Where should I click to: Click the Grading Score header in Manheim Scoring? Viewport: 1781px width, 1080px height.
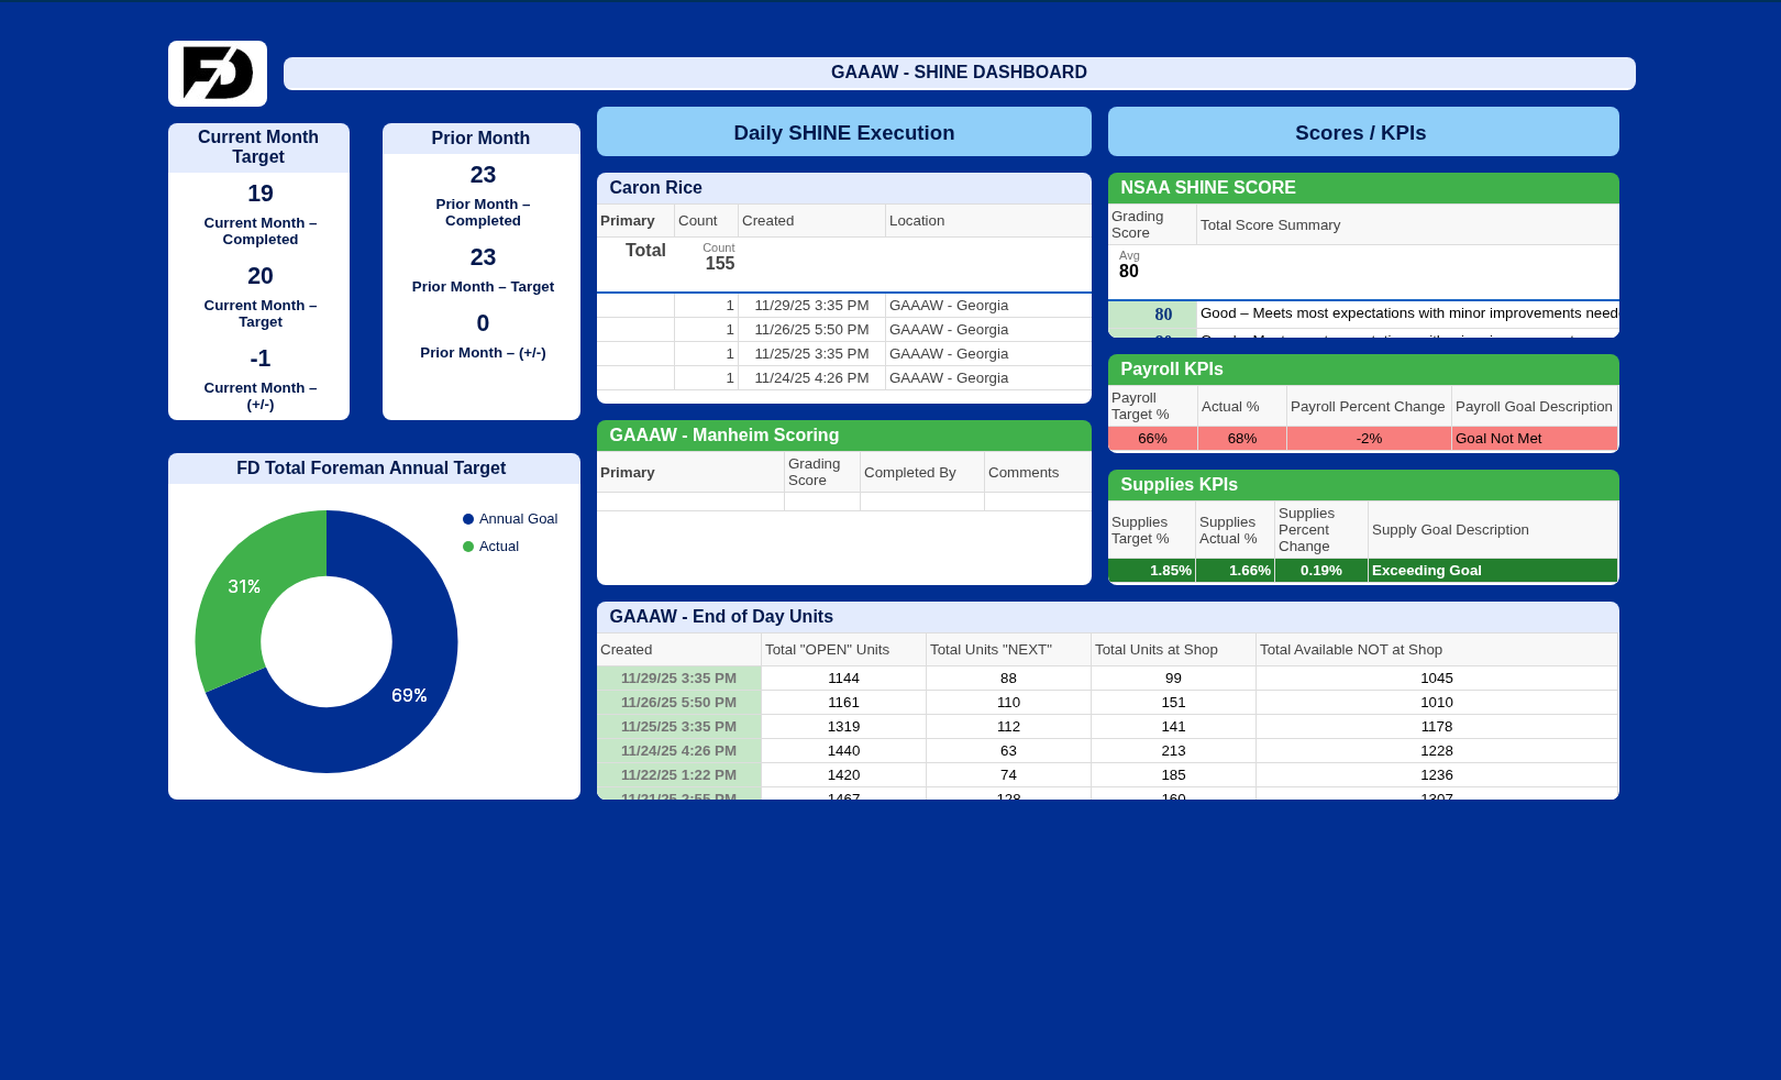[x=814, y=472]
